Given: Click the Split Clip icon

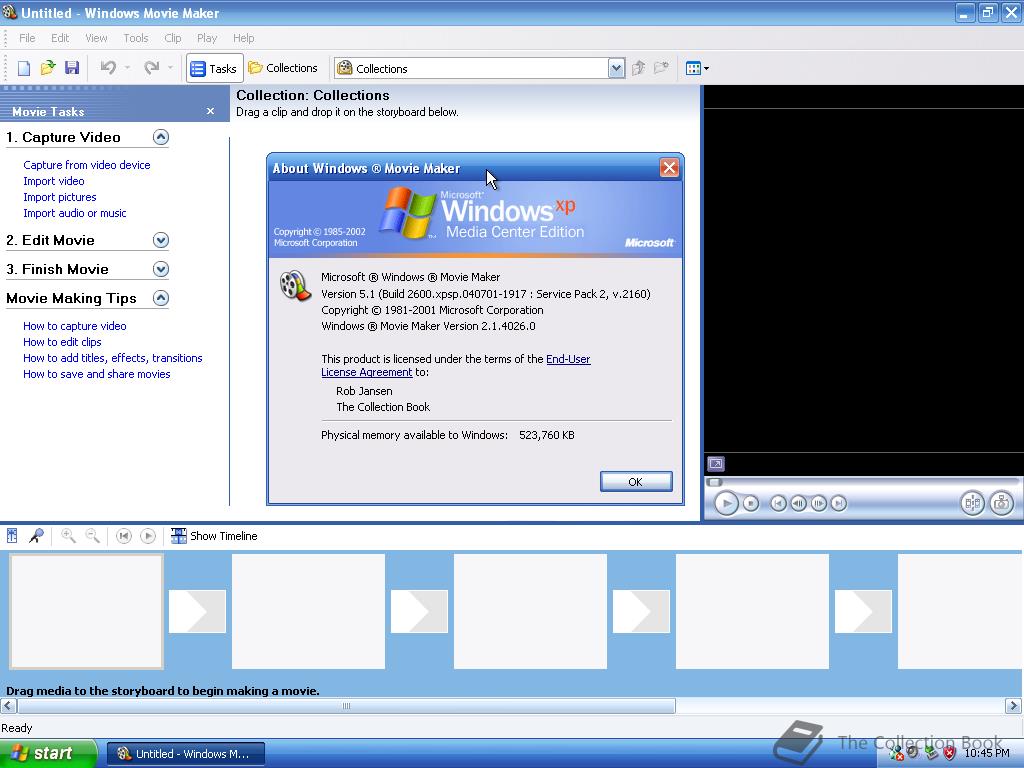Looking at the screenshot, I should [x=972, y=504].
